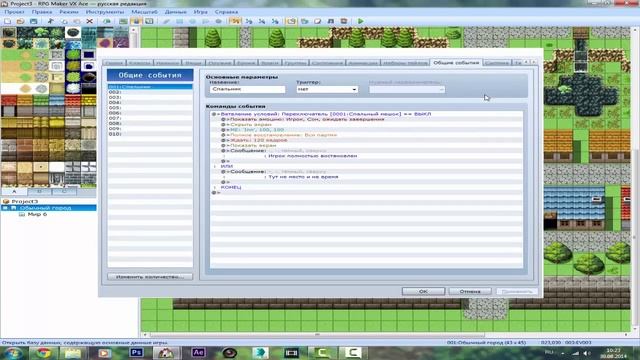
Task: Open the Character Generator icon
Action: [x=344, y=21]
